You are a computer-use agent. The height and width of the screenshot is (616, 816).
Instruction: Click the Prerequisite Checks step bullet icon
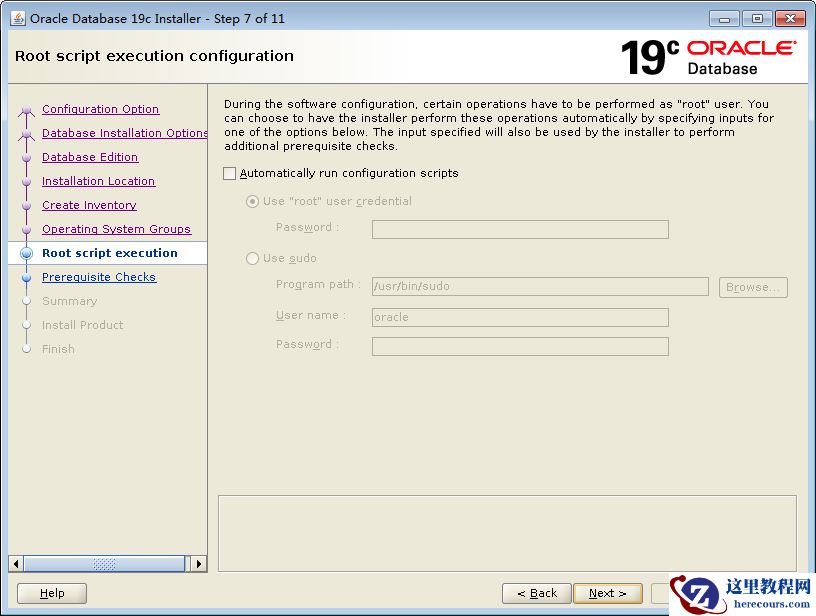(27, 278)
